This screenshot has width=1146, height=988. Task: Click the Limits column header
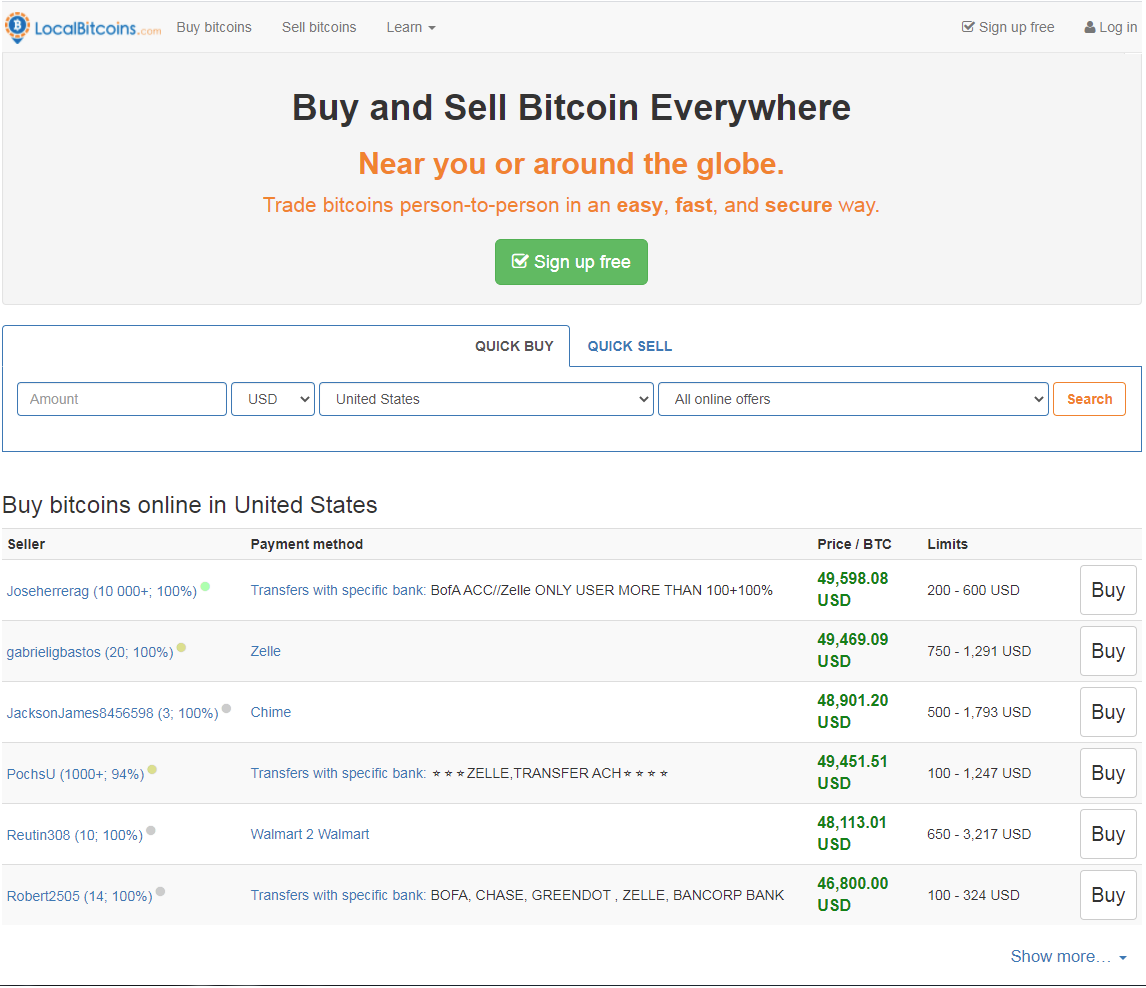coord(947,544)
